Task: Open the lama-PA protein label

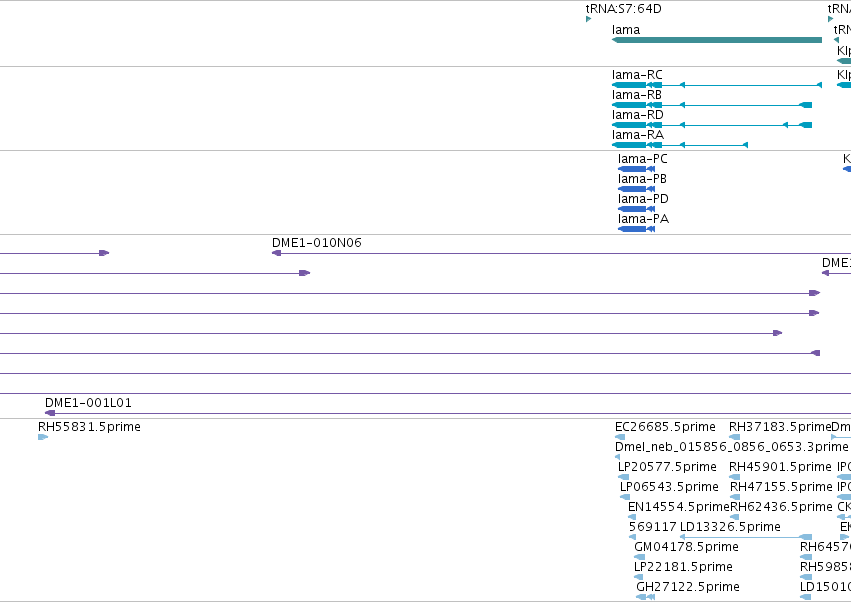Action: click(643, 219)
